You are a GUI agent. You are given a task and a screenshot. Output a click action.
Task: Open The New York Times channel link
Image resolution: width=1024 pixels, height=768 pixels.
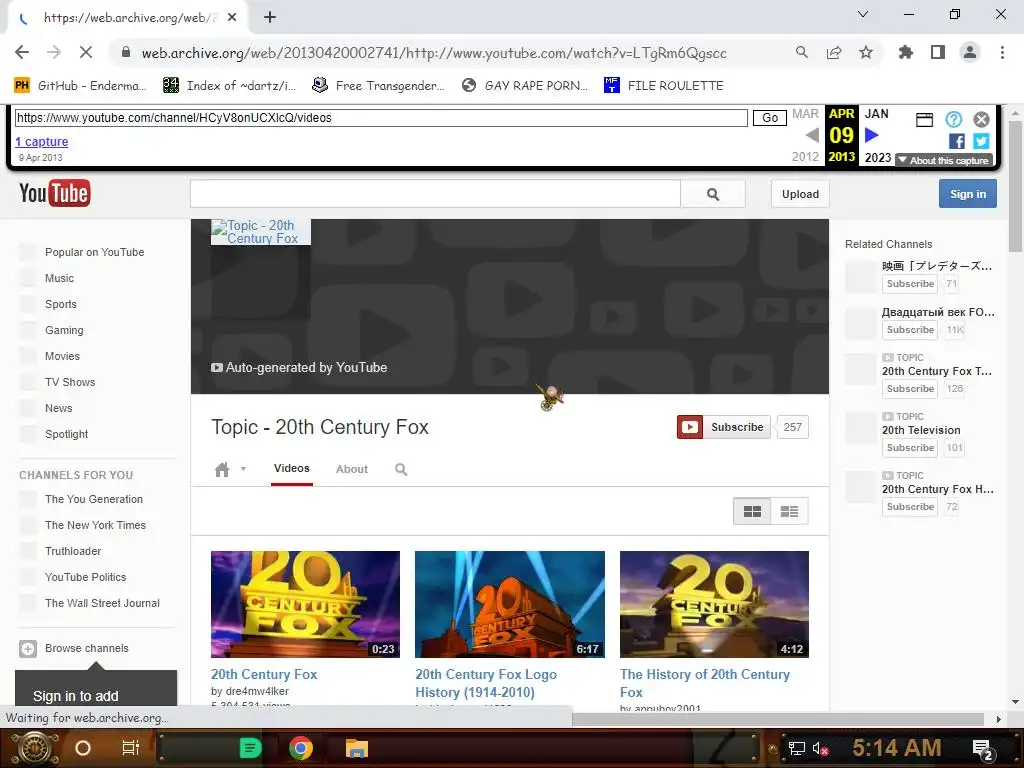95,525
